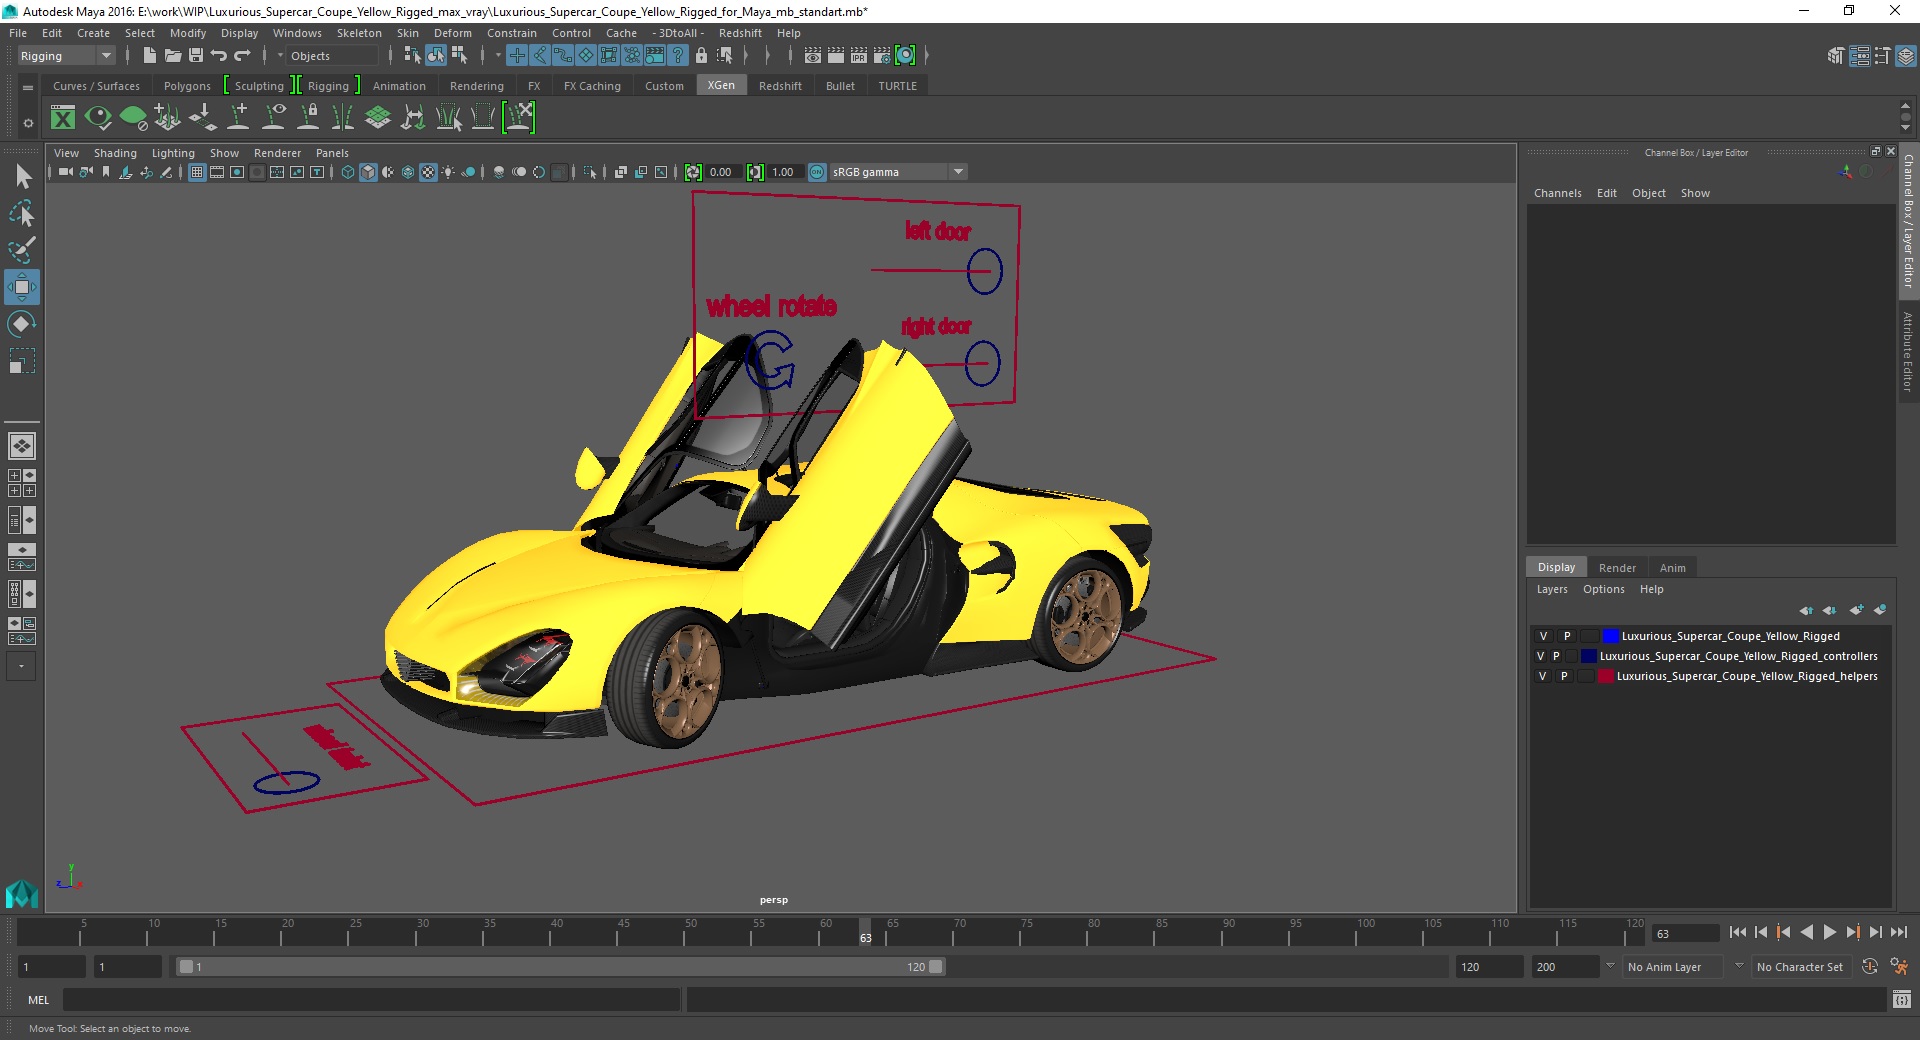The width and height of the screenshot is (1920, 1040).
Task: Open the shelf tab selector menu icon
Action: pyautogui.click(x=28, y=87)
